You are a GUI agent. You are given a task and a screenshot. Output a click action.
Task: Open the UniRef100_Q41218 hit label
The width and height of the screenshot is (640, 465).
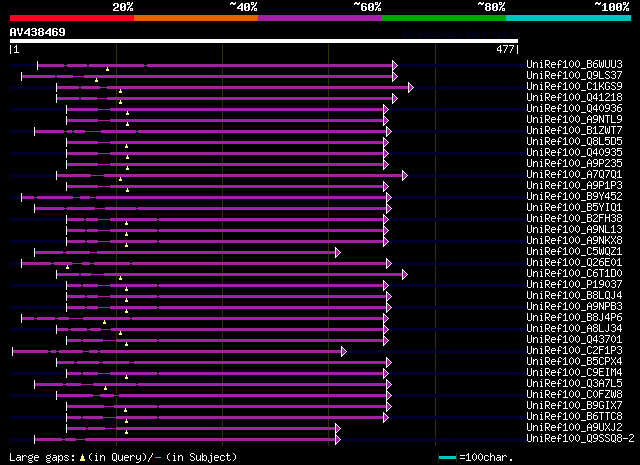(x=574, y=98)
